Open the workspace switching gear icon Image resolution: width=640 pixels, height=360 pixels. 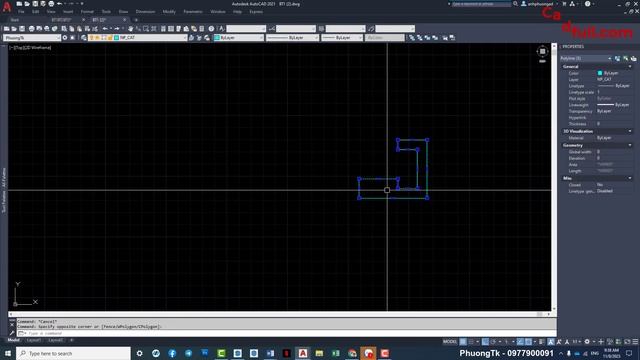(x=587, y=342)
